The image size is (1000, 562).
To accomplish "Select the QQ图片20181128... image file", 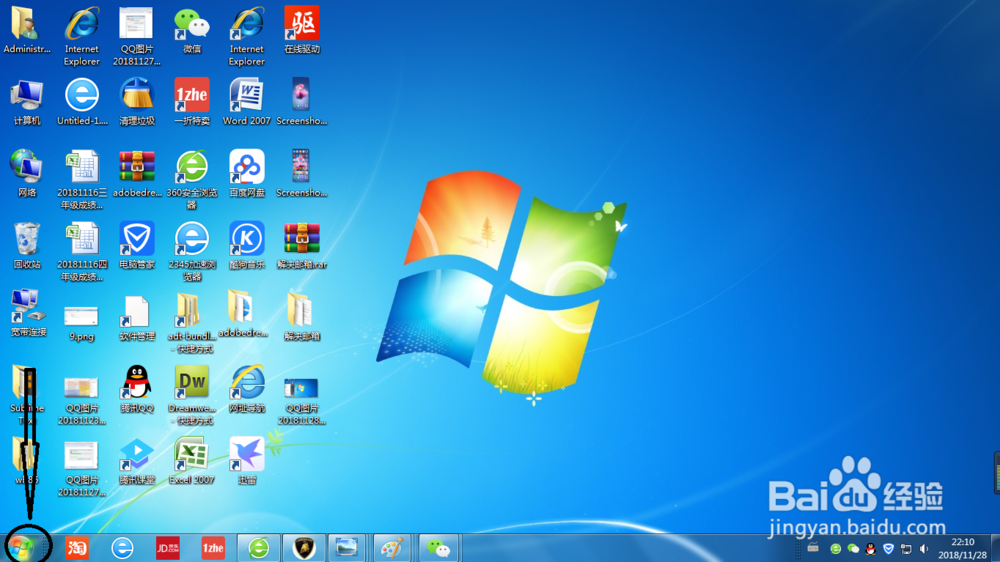I will tap(302, 400).
